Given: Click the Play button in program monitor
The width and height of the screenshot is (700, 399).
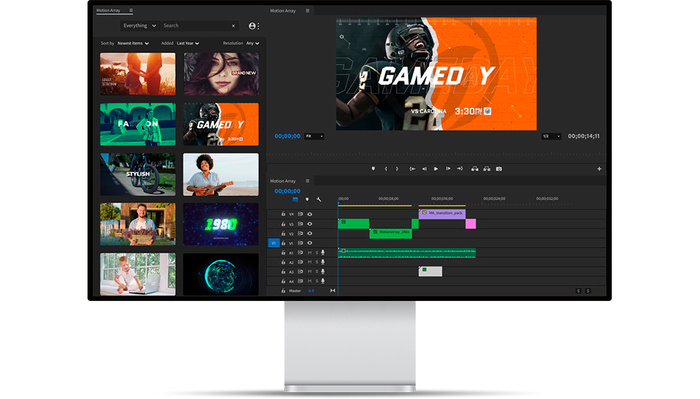Looking at the screenshot, I should point(436,169).
